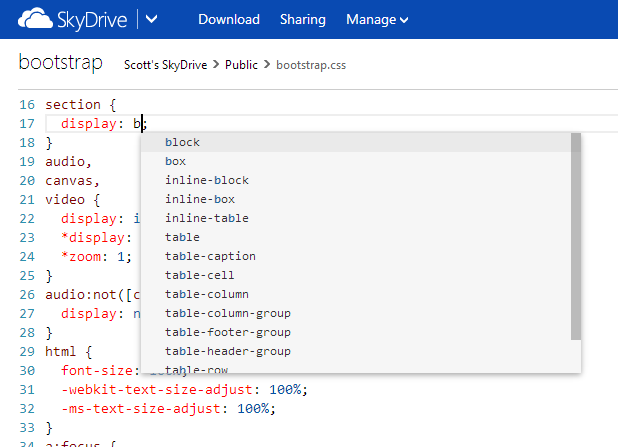This screenshot has width=618, height=447.
Task: Click the bootstrap page title
Action: pyautogui.click(x=61, y=63)
